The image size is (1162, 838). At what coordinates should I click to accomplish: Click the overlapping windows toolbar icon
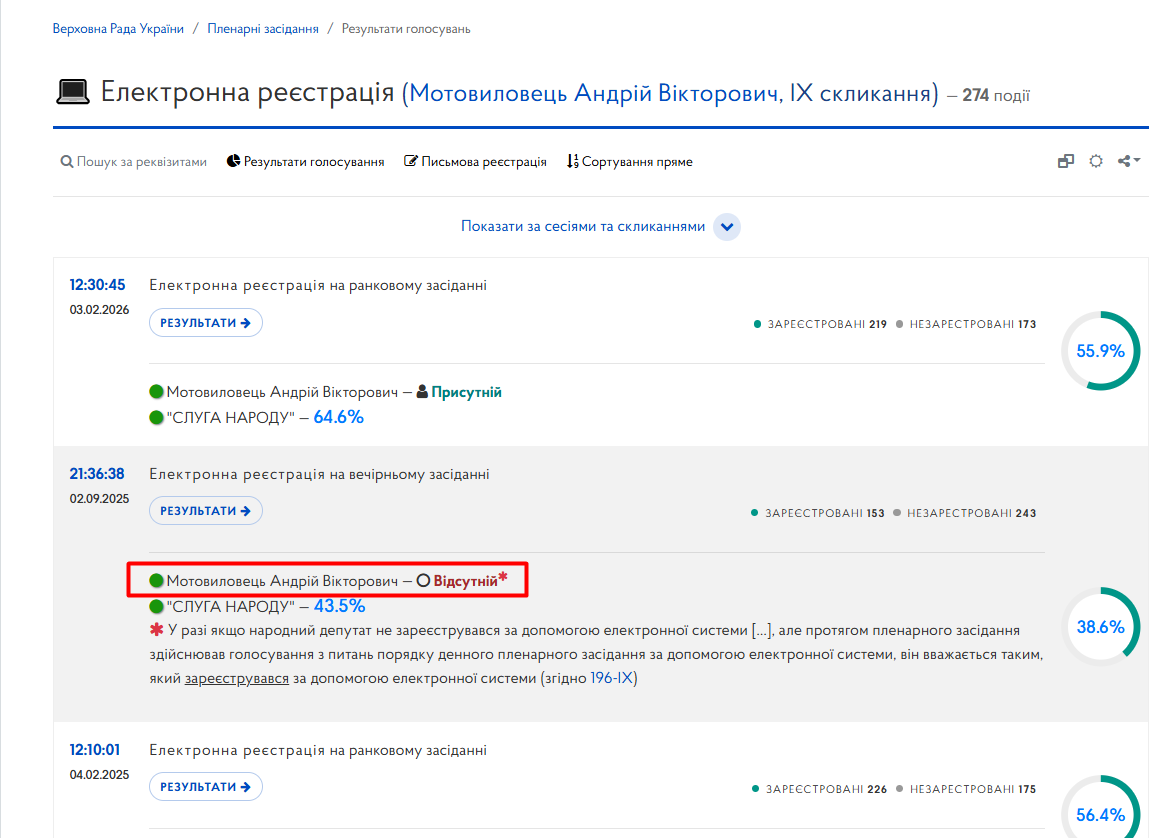(x=1066, y=161)
